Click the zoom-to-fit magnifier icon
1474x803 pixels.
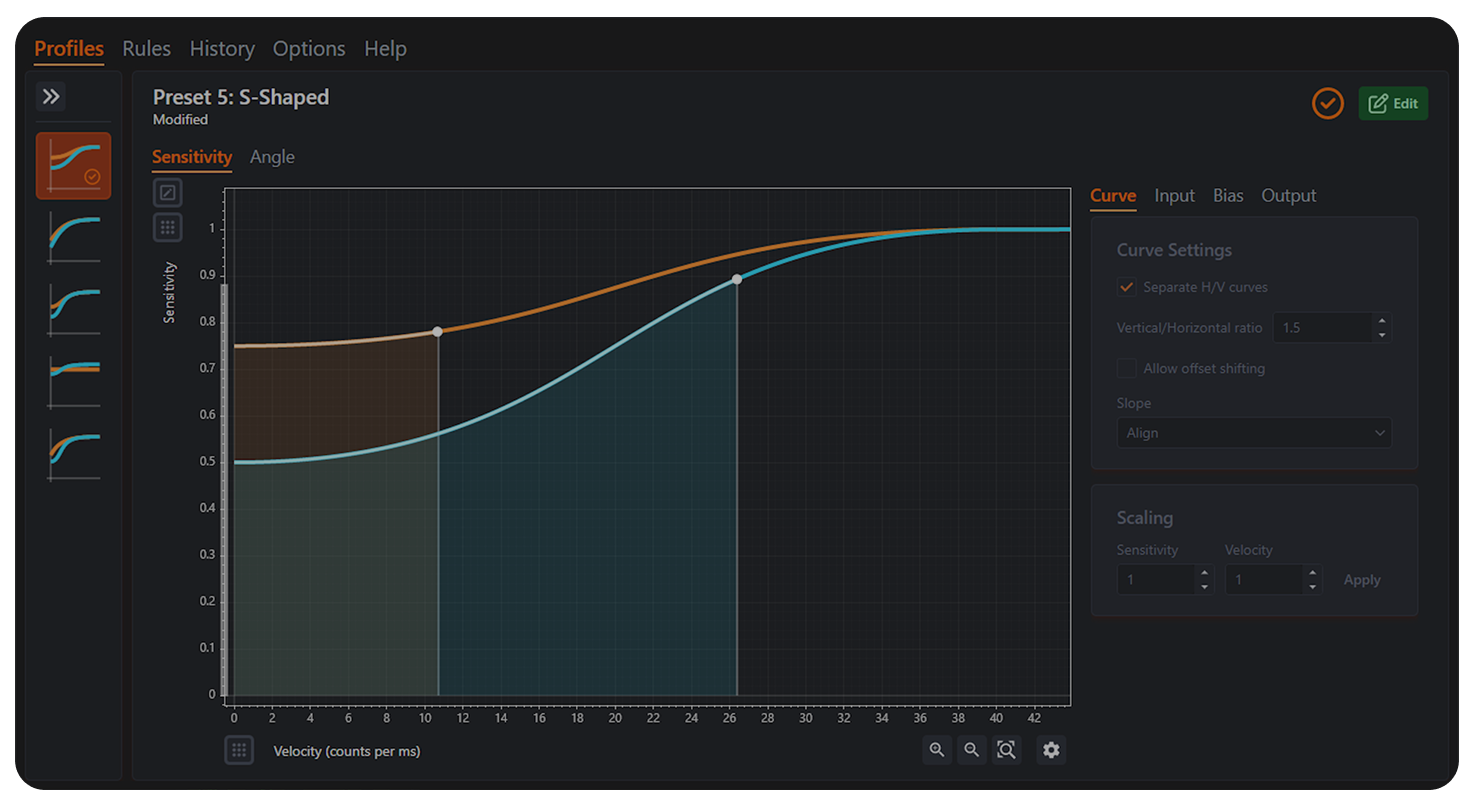tap(1006, 750)
